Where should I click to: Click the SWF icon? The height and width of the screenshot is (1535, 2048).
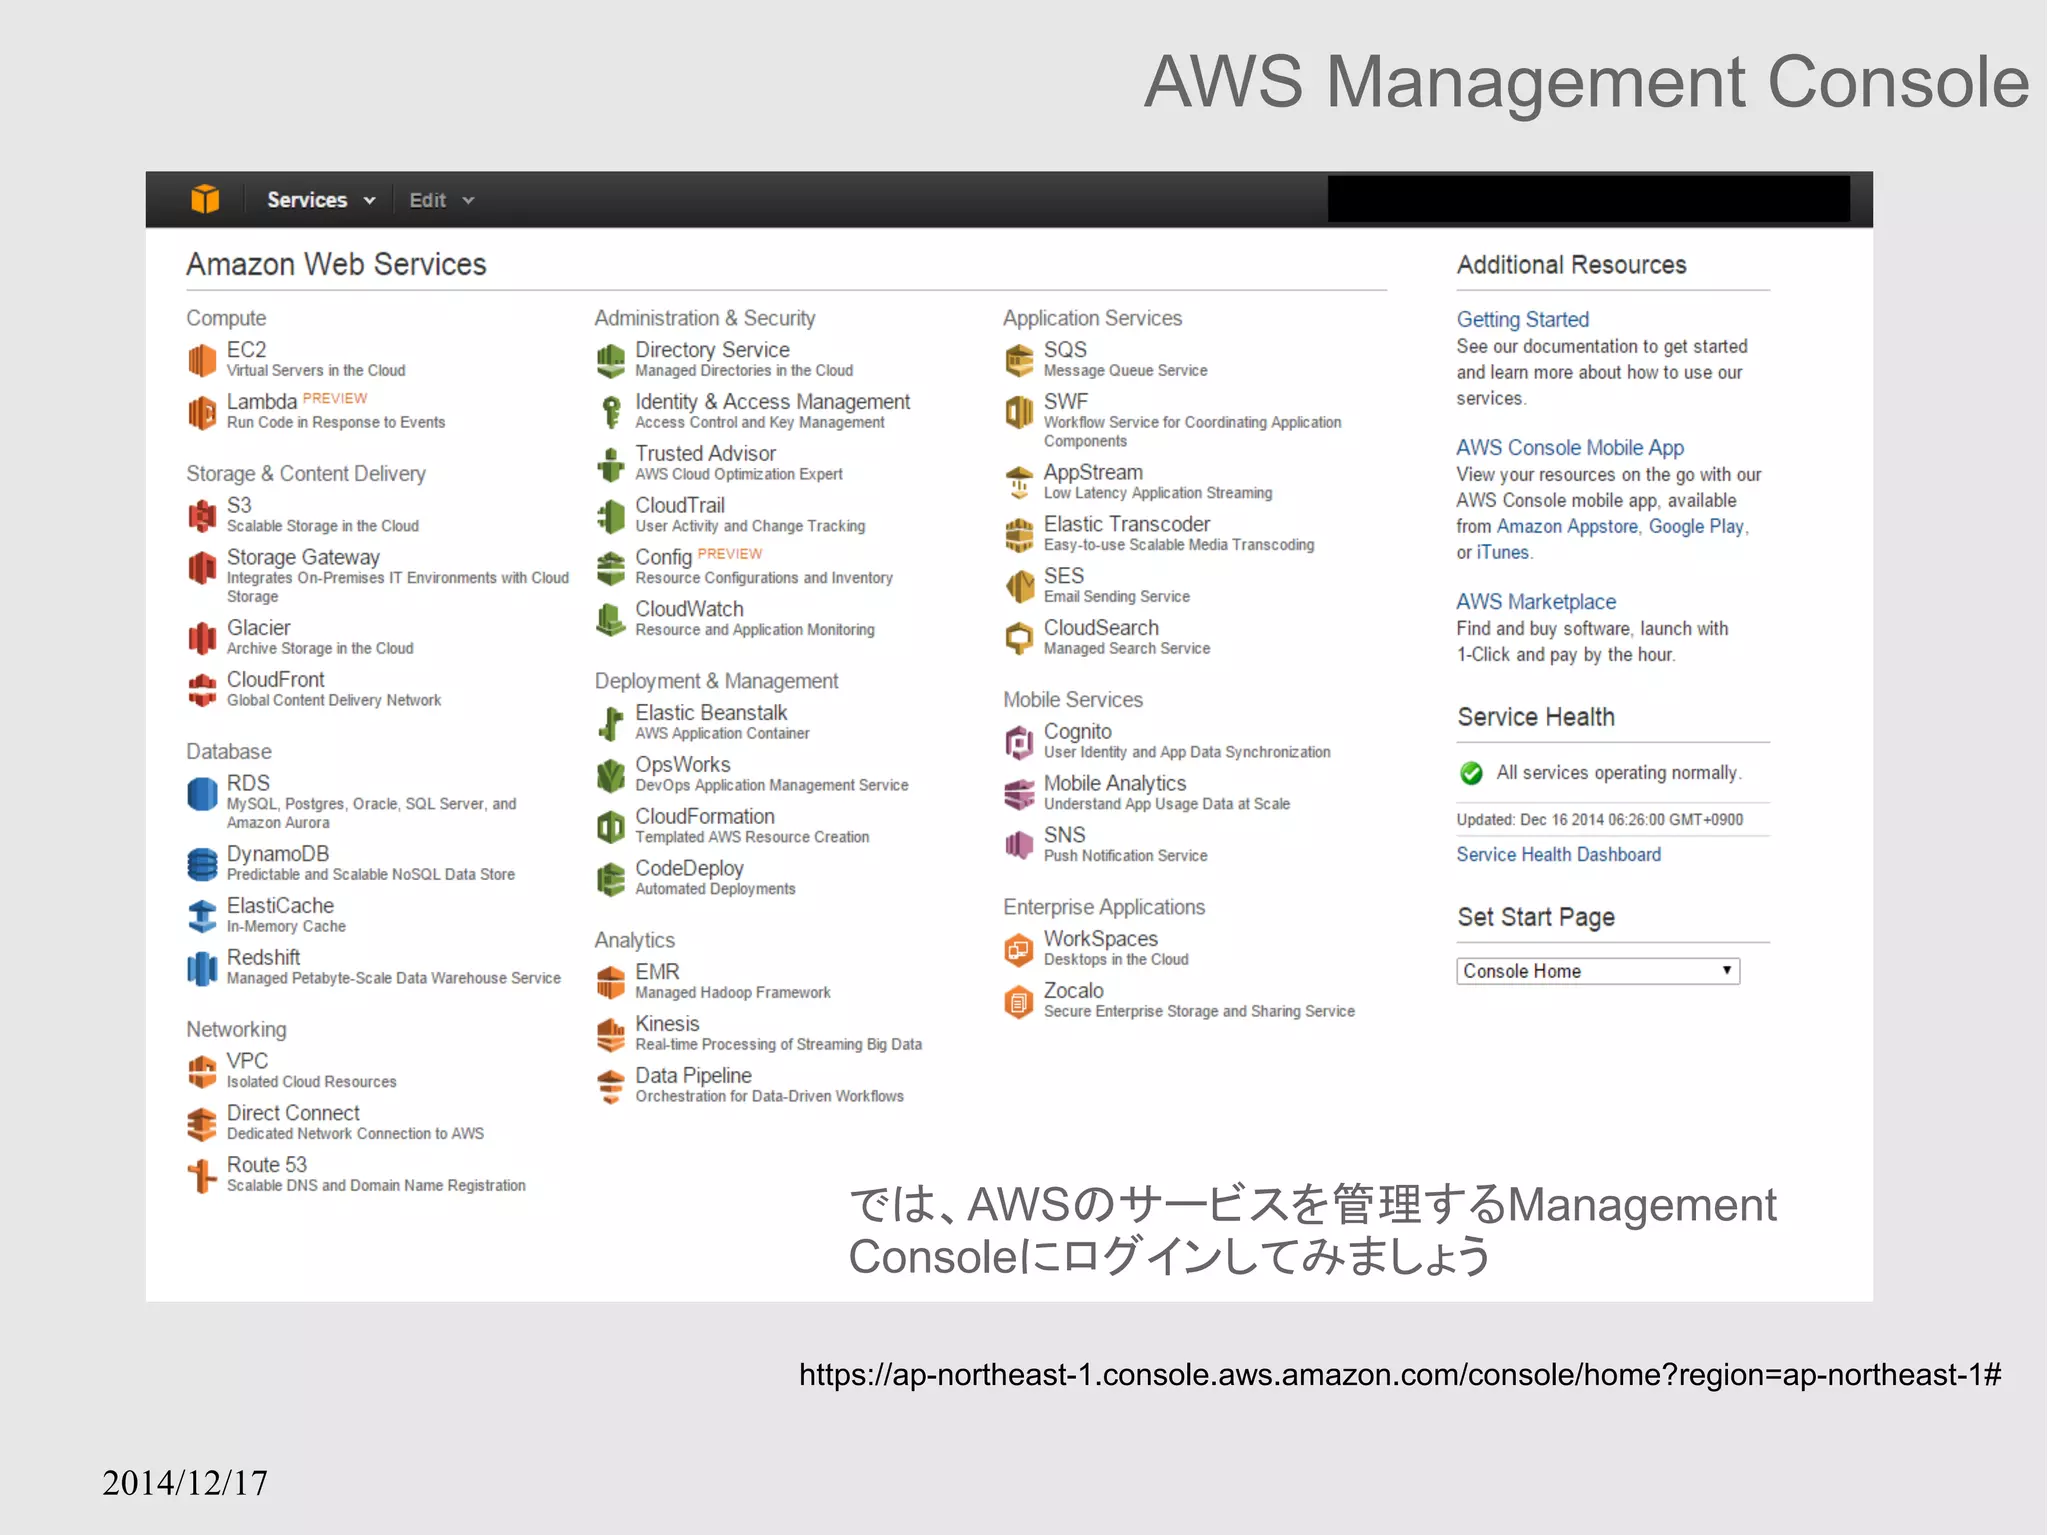point(1019,412)
